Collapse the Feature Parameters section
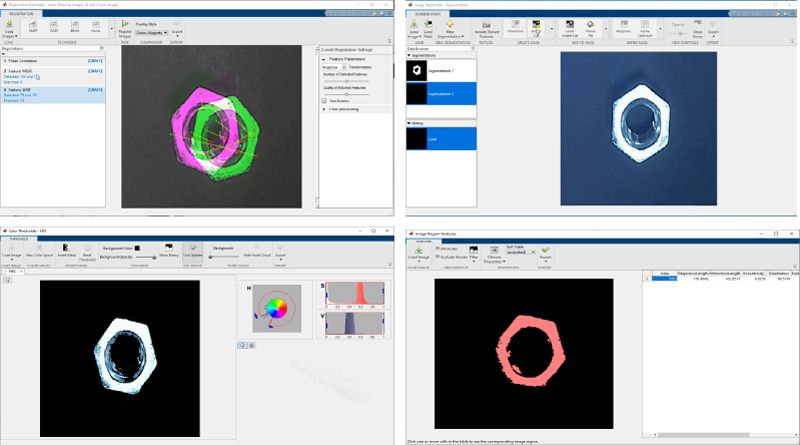The width and height of the screenshot is (800, 445). pyautogui.click(x=323, y=59)
